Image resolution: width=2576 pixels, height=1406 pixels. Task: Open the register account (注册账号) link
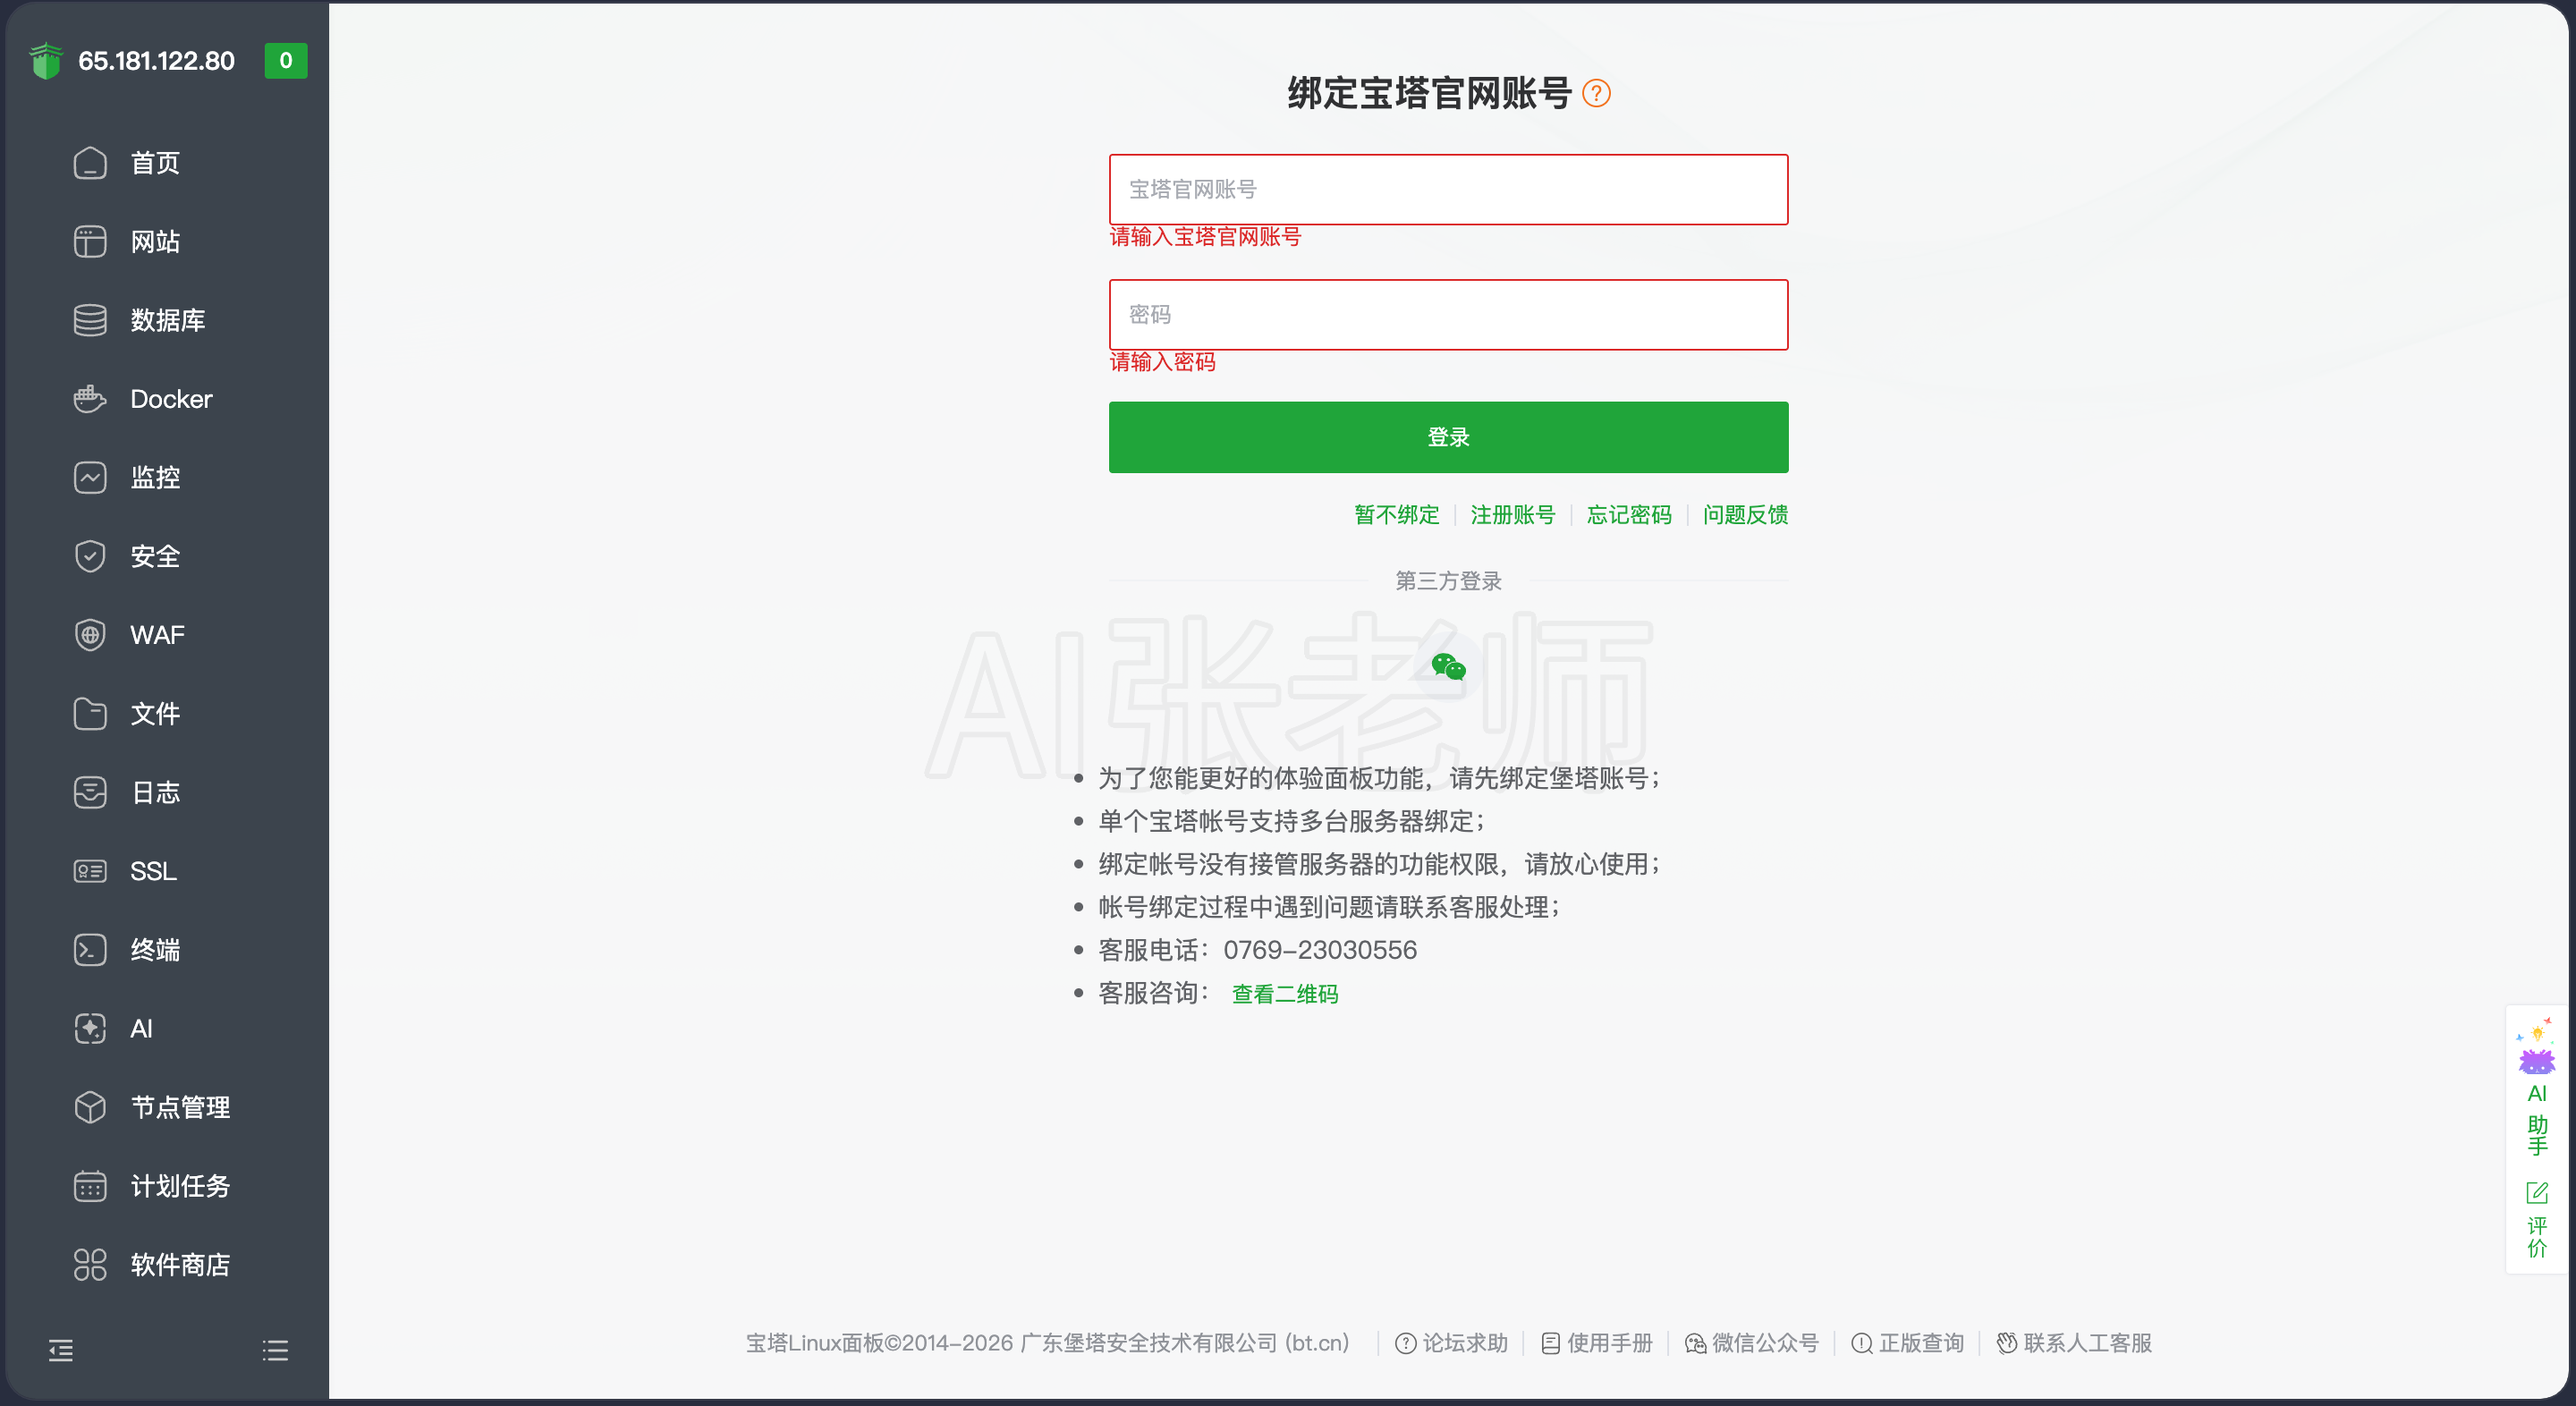coord(1513,515)
